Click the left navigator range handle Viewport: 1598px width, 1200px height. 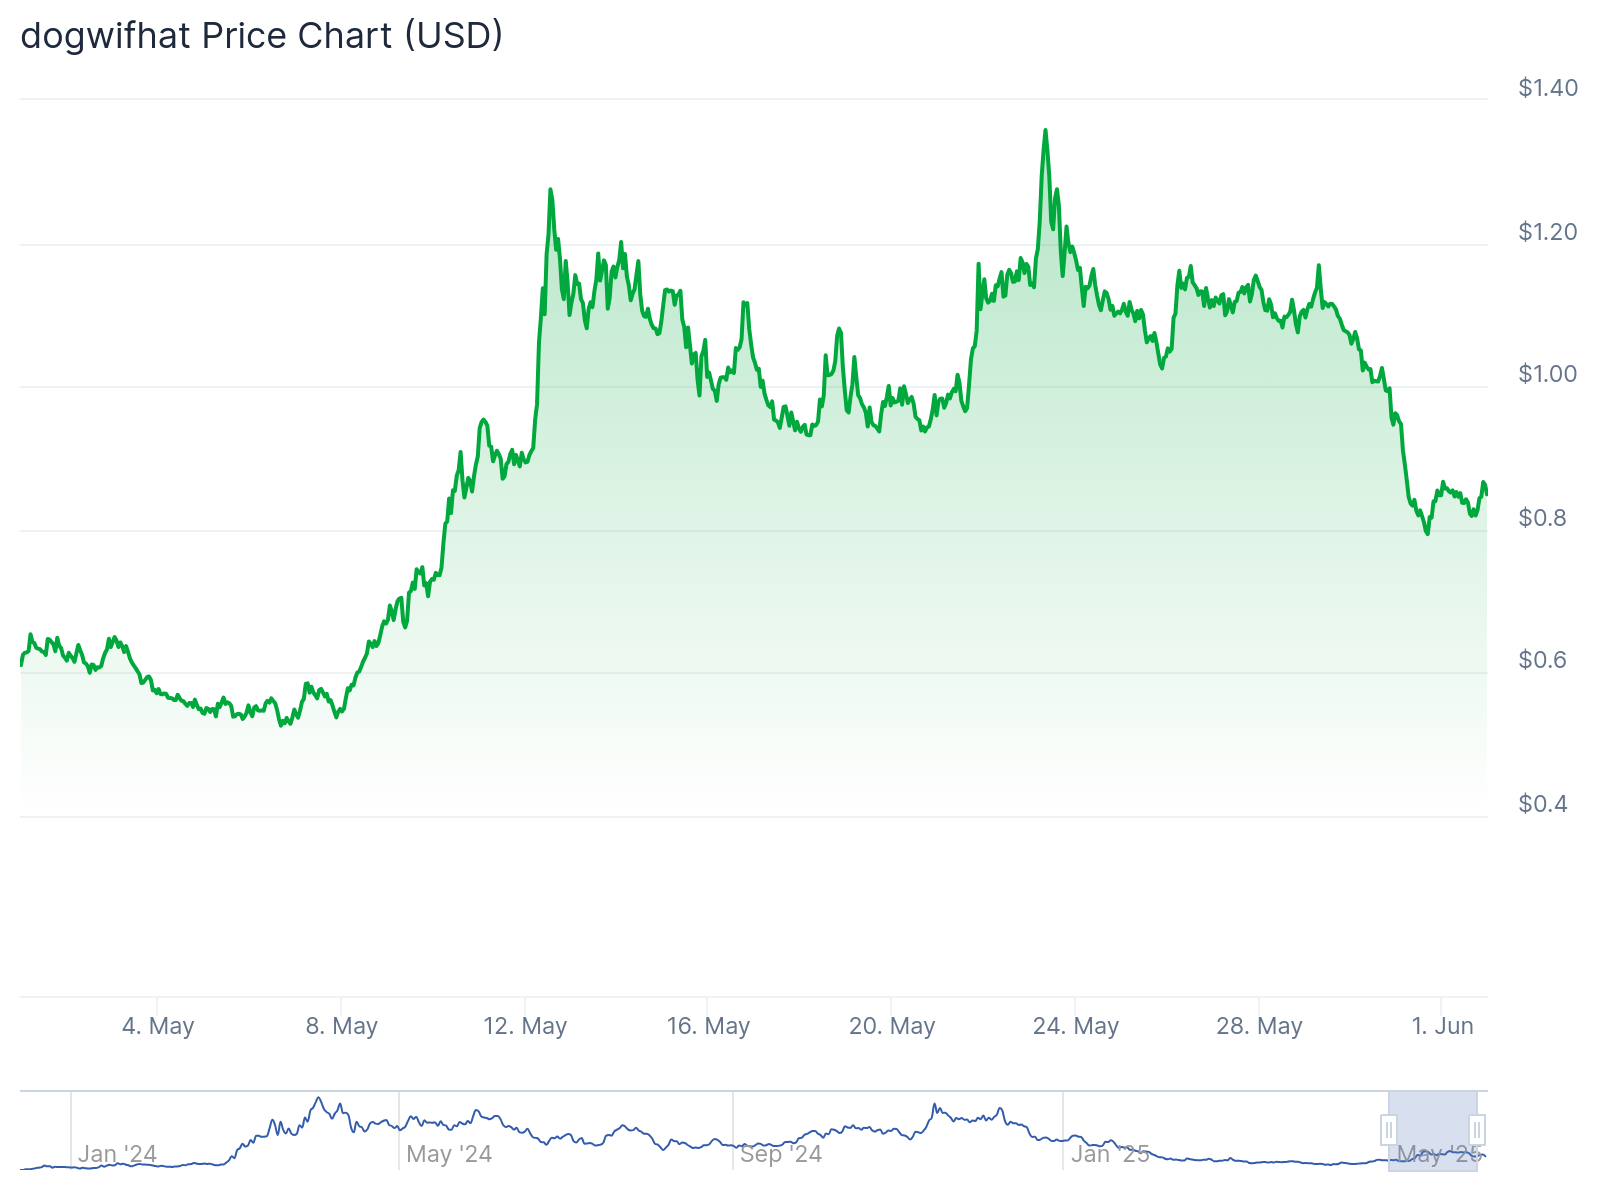click(1388, 1130)
